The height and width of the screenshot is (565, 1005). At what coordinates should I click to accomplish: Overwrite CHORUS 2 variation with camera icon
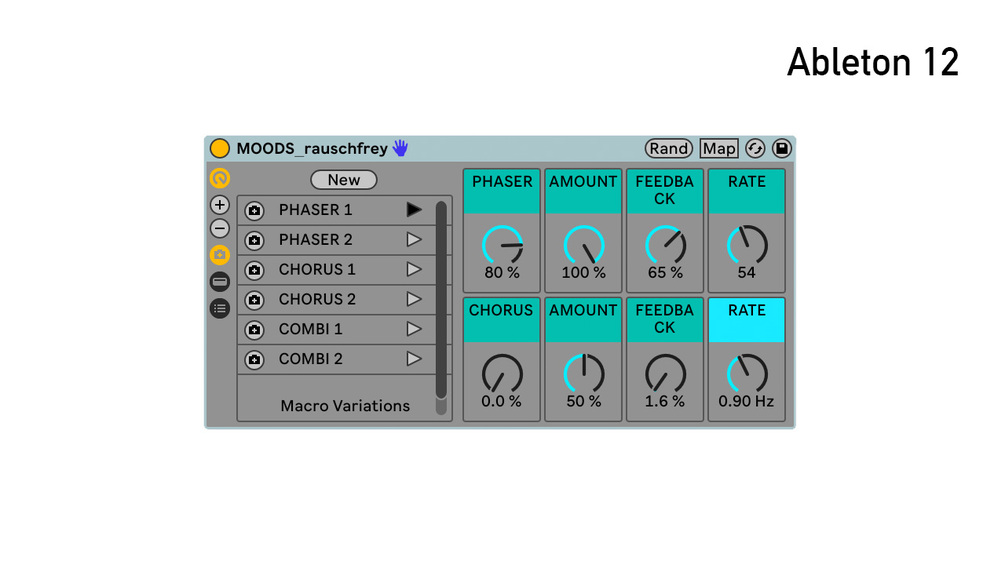[254, 300]
